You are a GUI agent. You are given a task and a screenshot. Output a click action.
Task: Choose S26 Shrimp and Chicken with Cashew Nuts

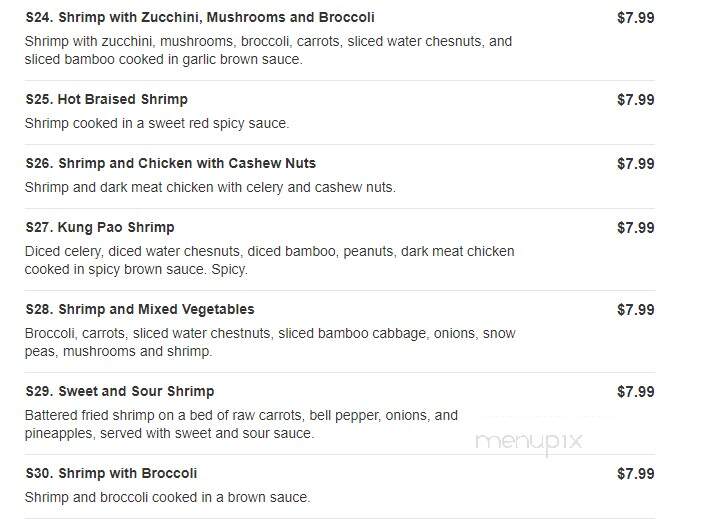[171, 164]
